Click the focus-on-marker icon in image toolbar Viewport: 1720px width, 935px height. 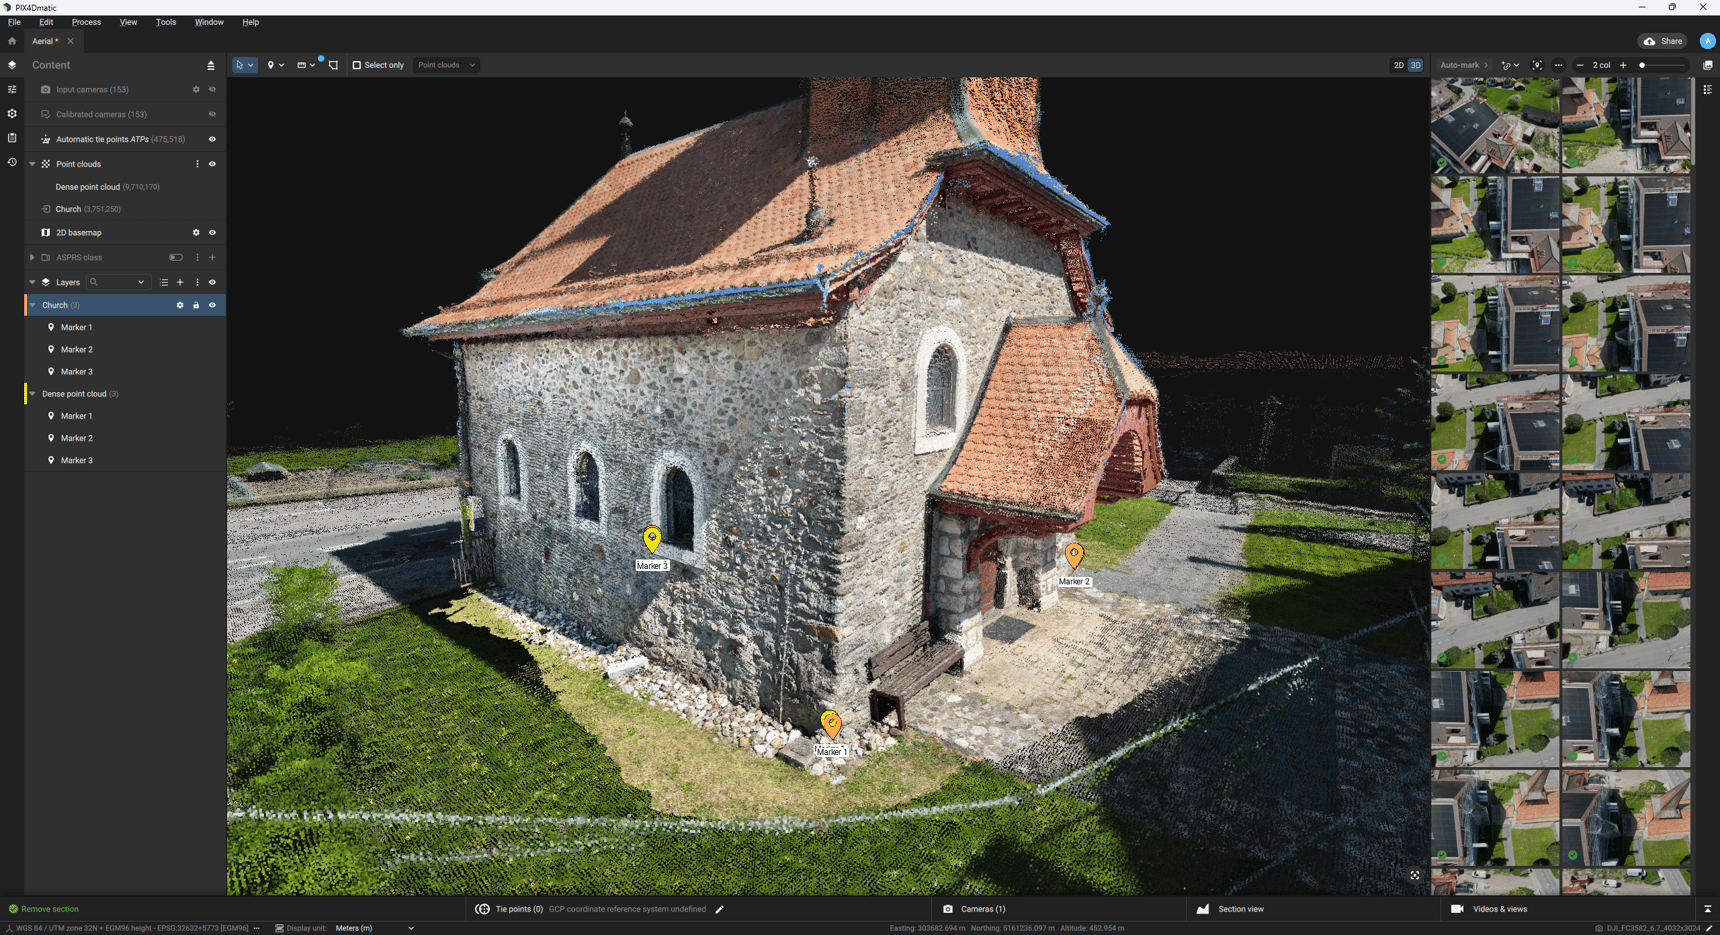[1537, 65]
